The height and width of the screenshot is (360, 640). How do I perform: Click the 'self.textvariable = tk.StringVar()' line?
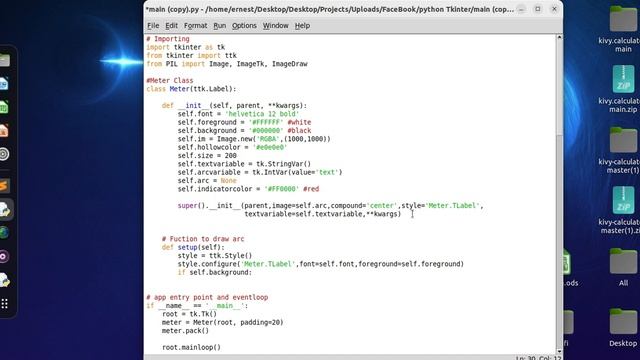point(244,164)
